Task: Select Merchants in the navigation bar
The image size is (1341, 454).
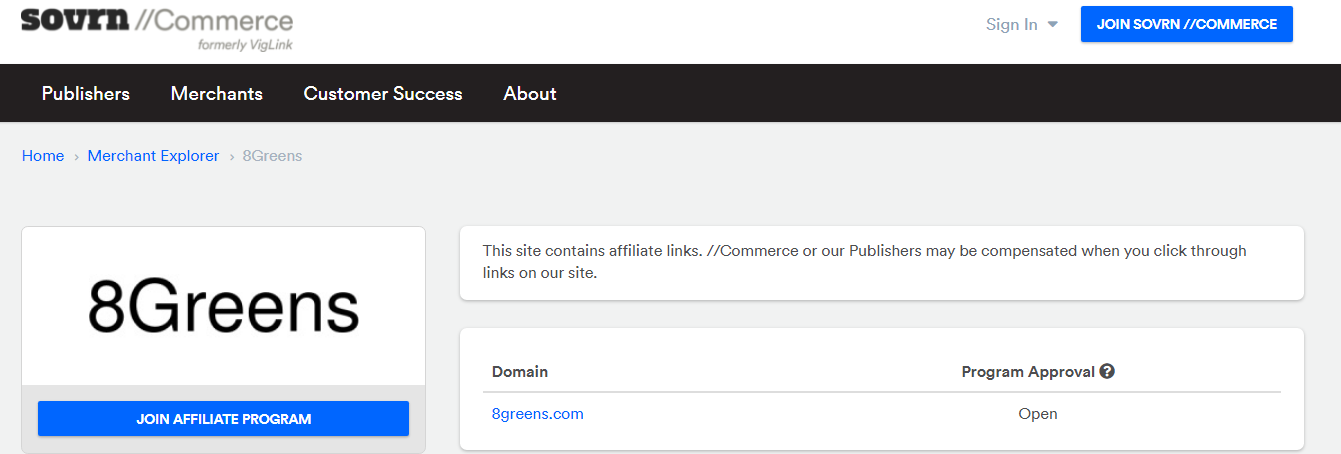Action: (217, 94)
